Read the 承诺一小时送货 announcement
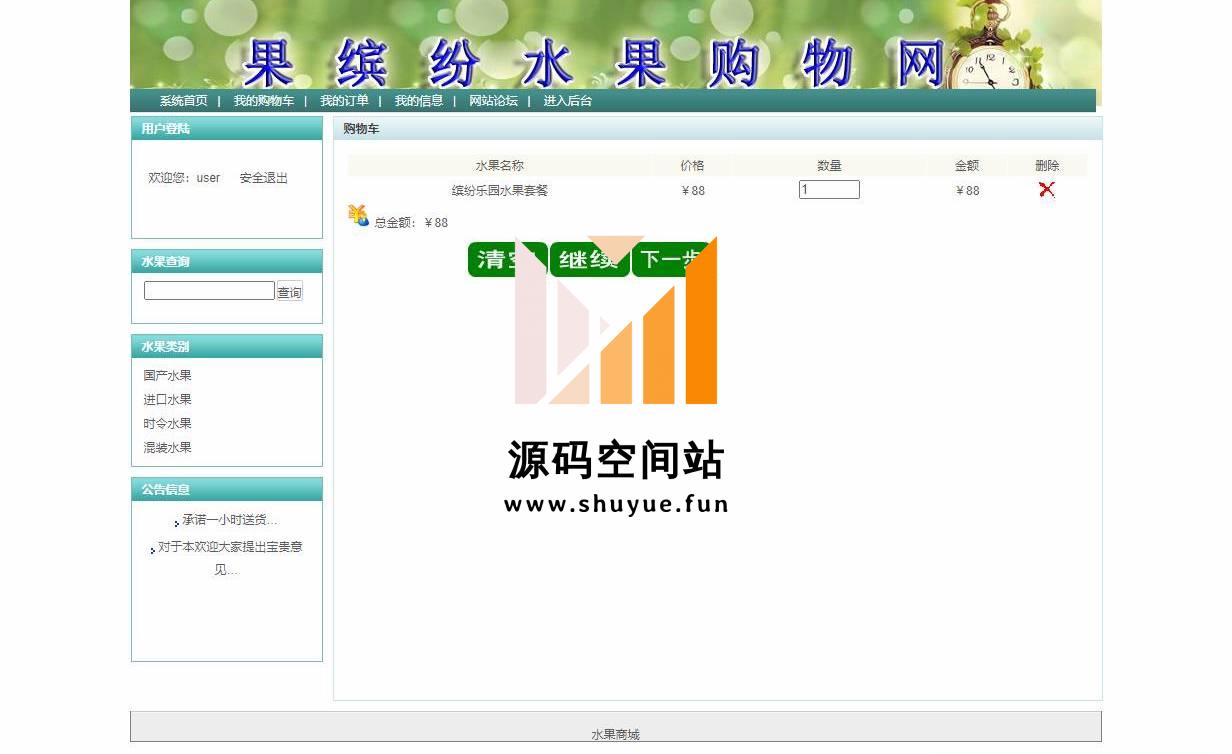 click(x=229, y=520)
